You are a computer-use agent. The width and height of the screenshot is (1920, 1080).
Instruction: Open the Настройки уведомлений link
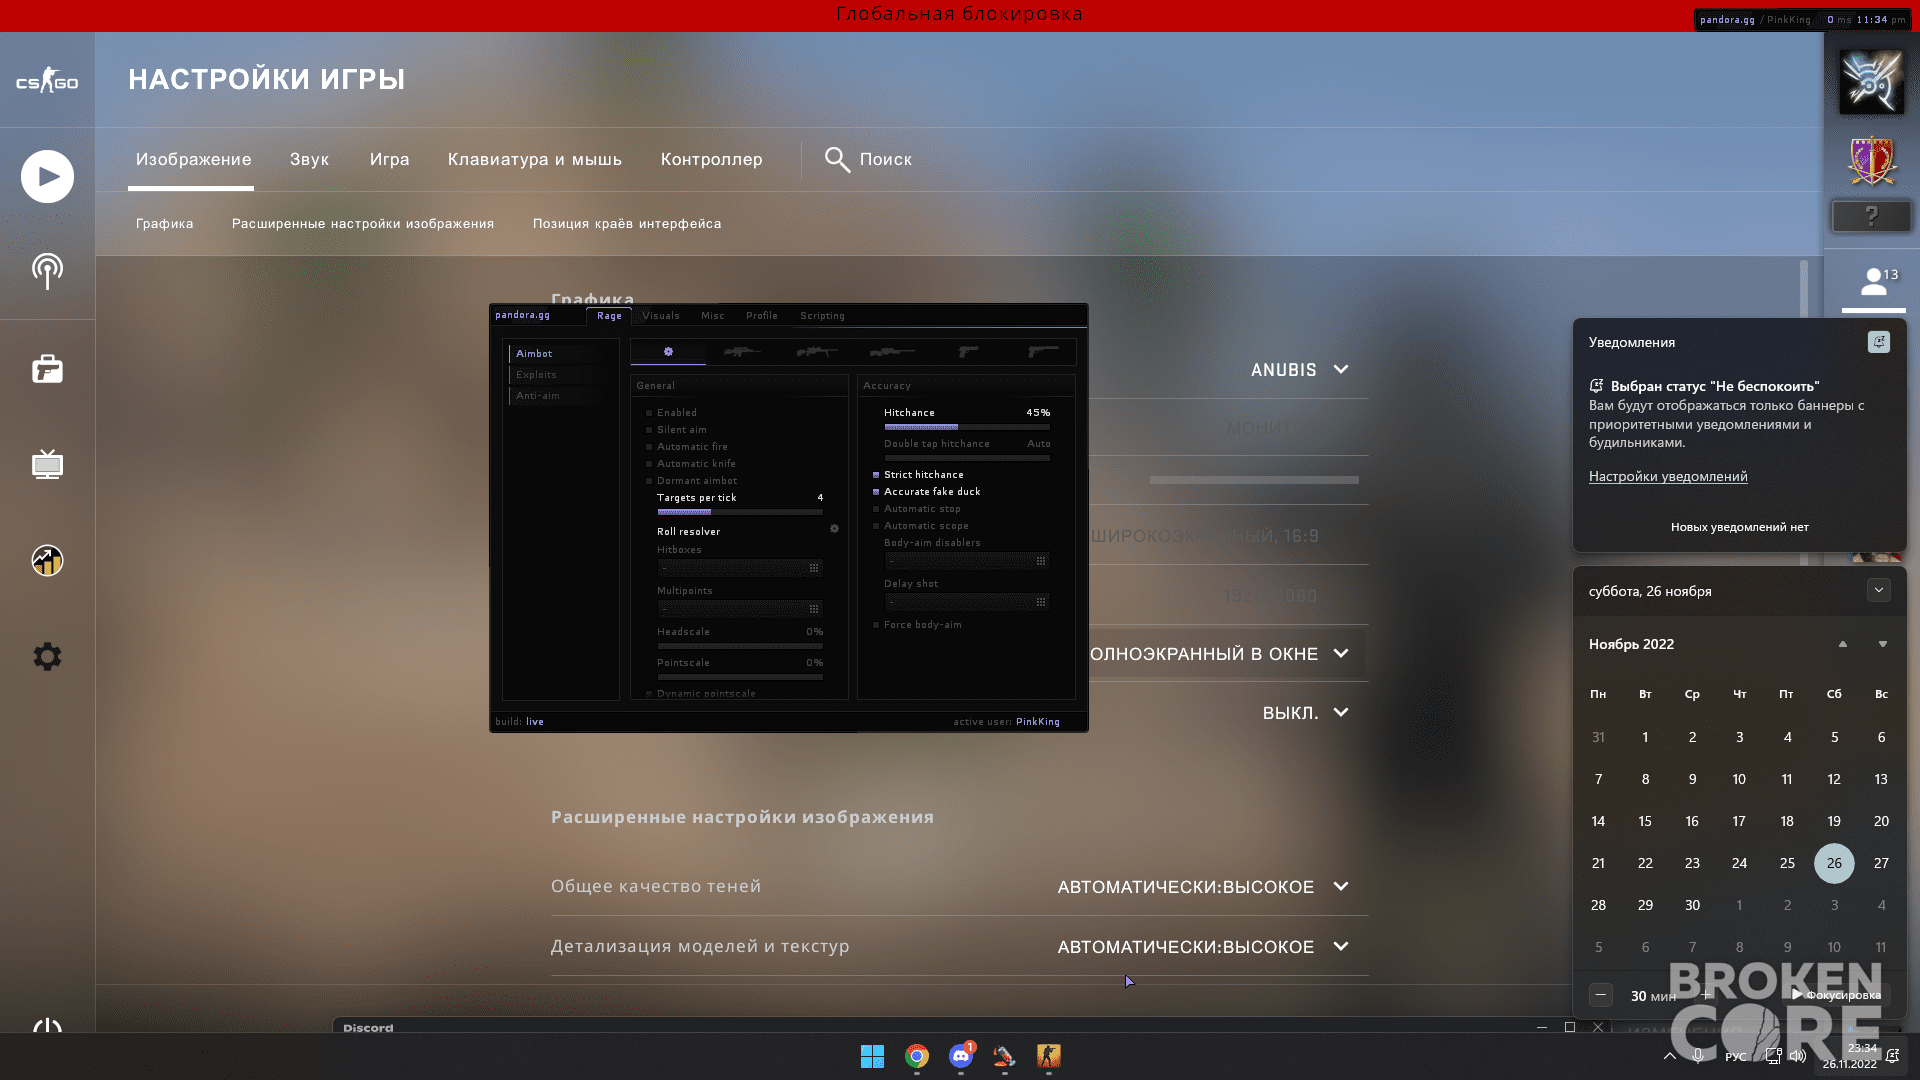coord(1668,476)
